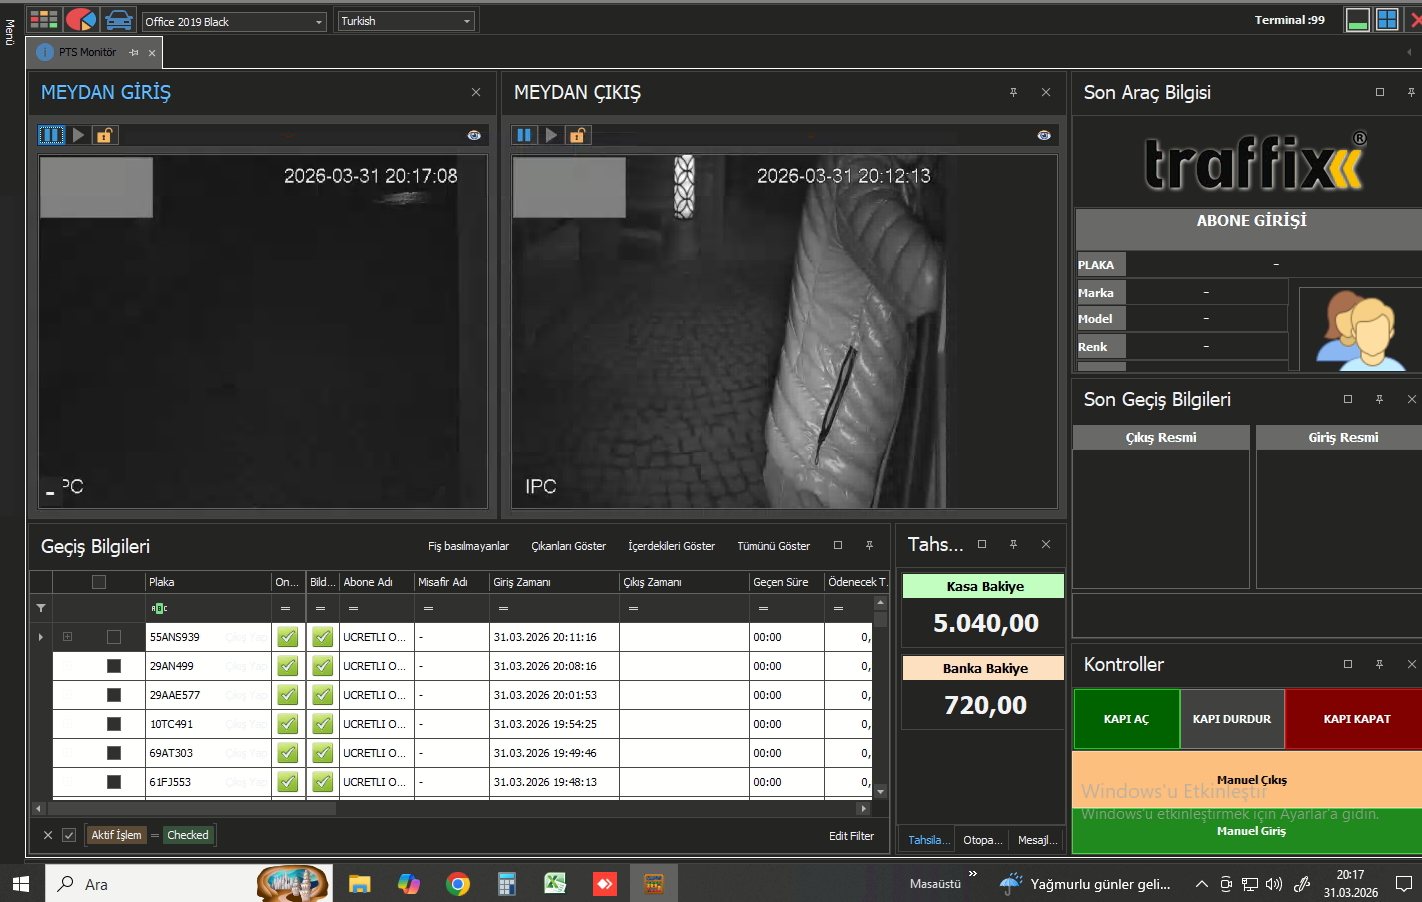Expand the 55ANS939 row details

[68, 637]
